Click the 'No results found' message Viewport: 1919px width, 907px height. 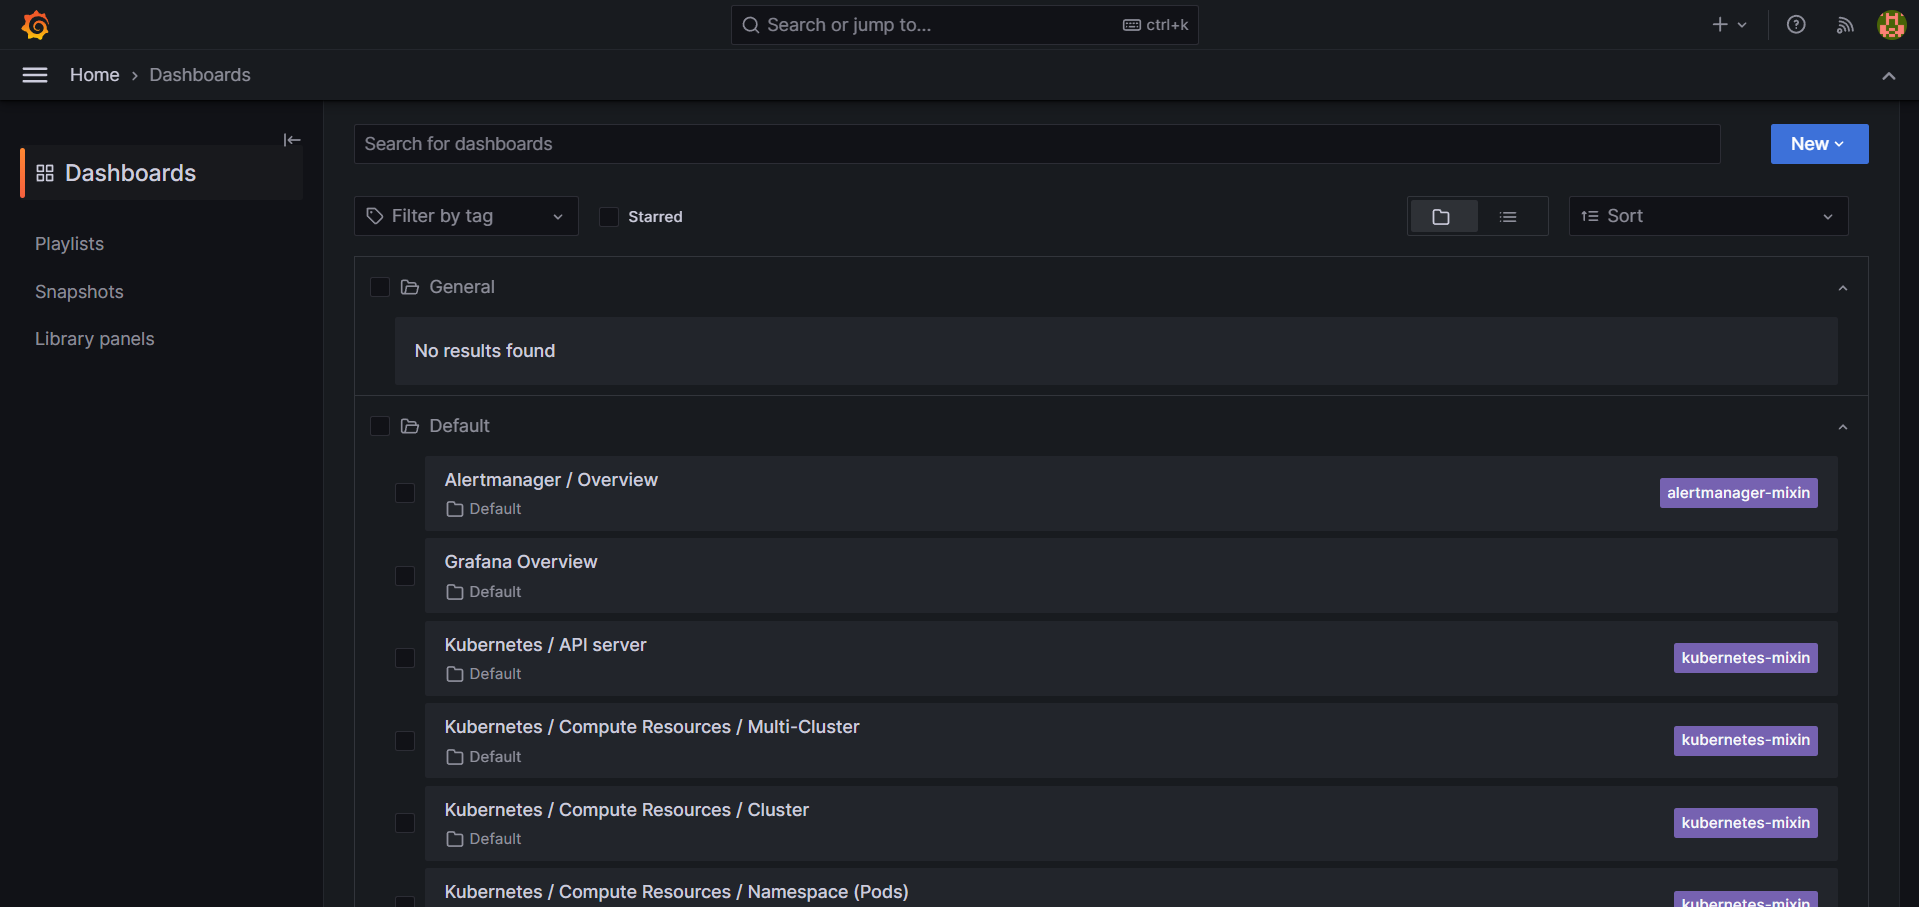485,351
